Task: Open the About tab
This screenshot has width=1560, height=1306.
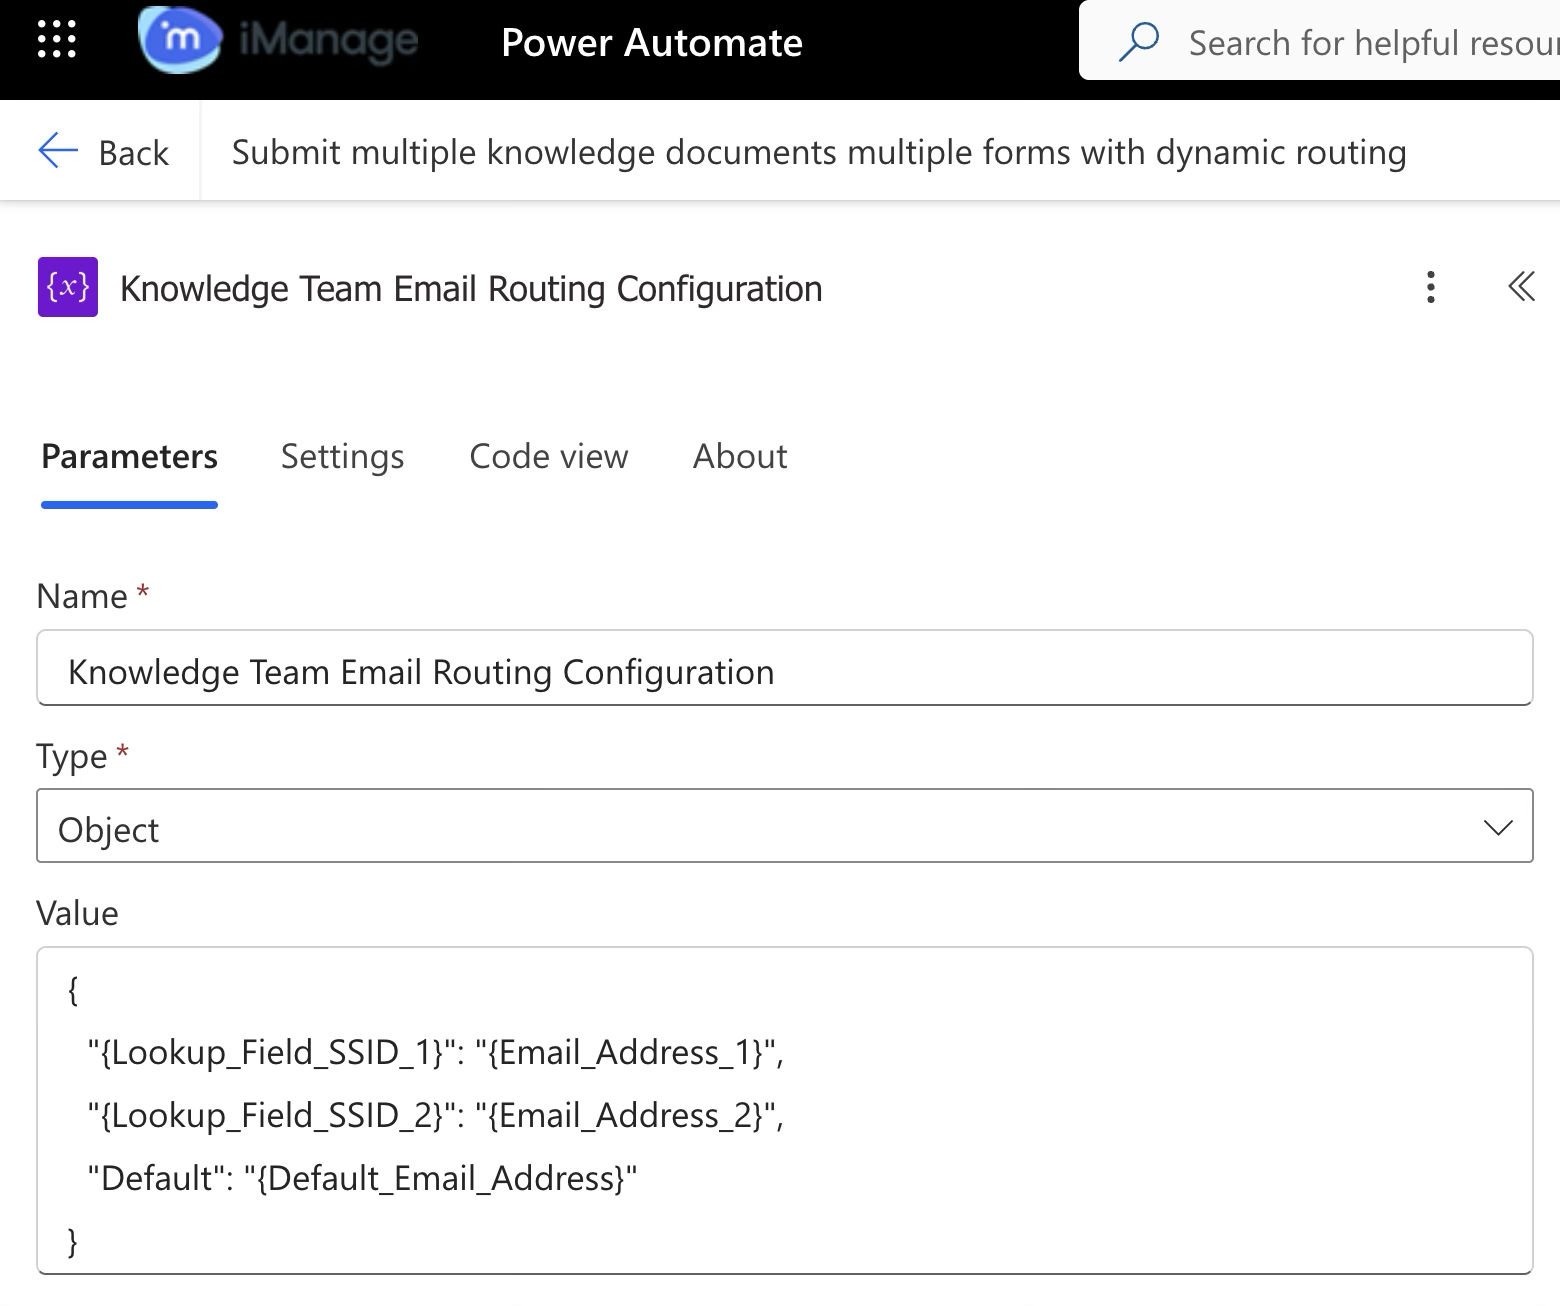Action: (740, 456)
